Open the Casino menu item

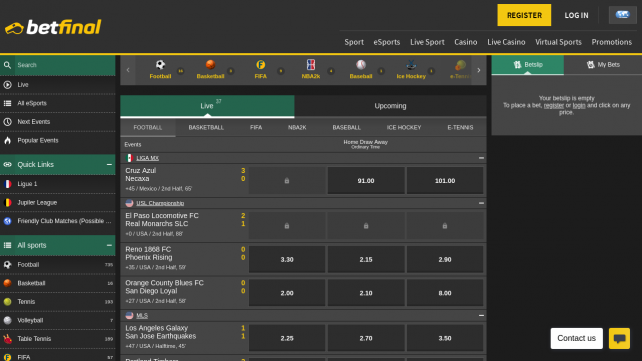(x=466, y=42)
